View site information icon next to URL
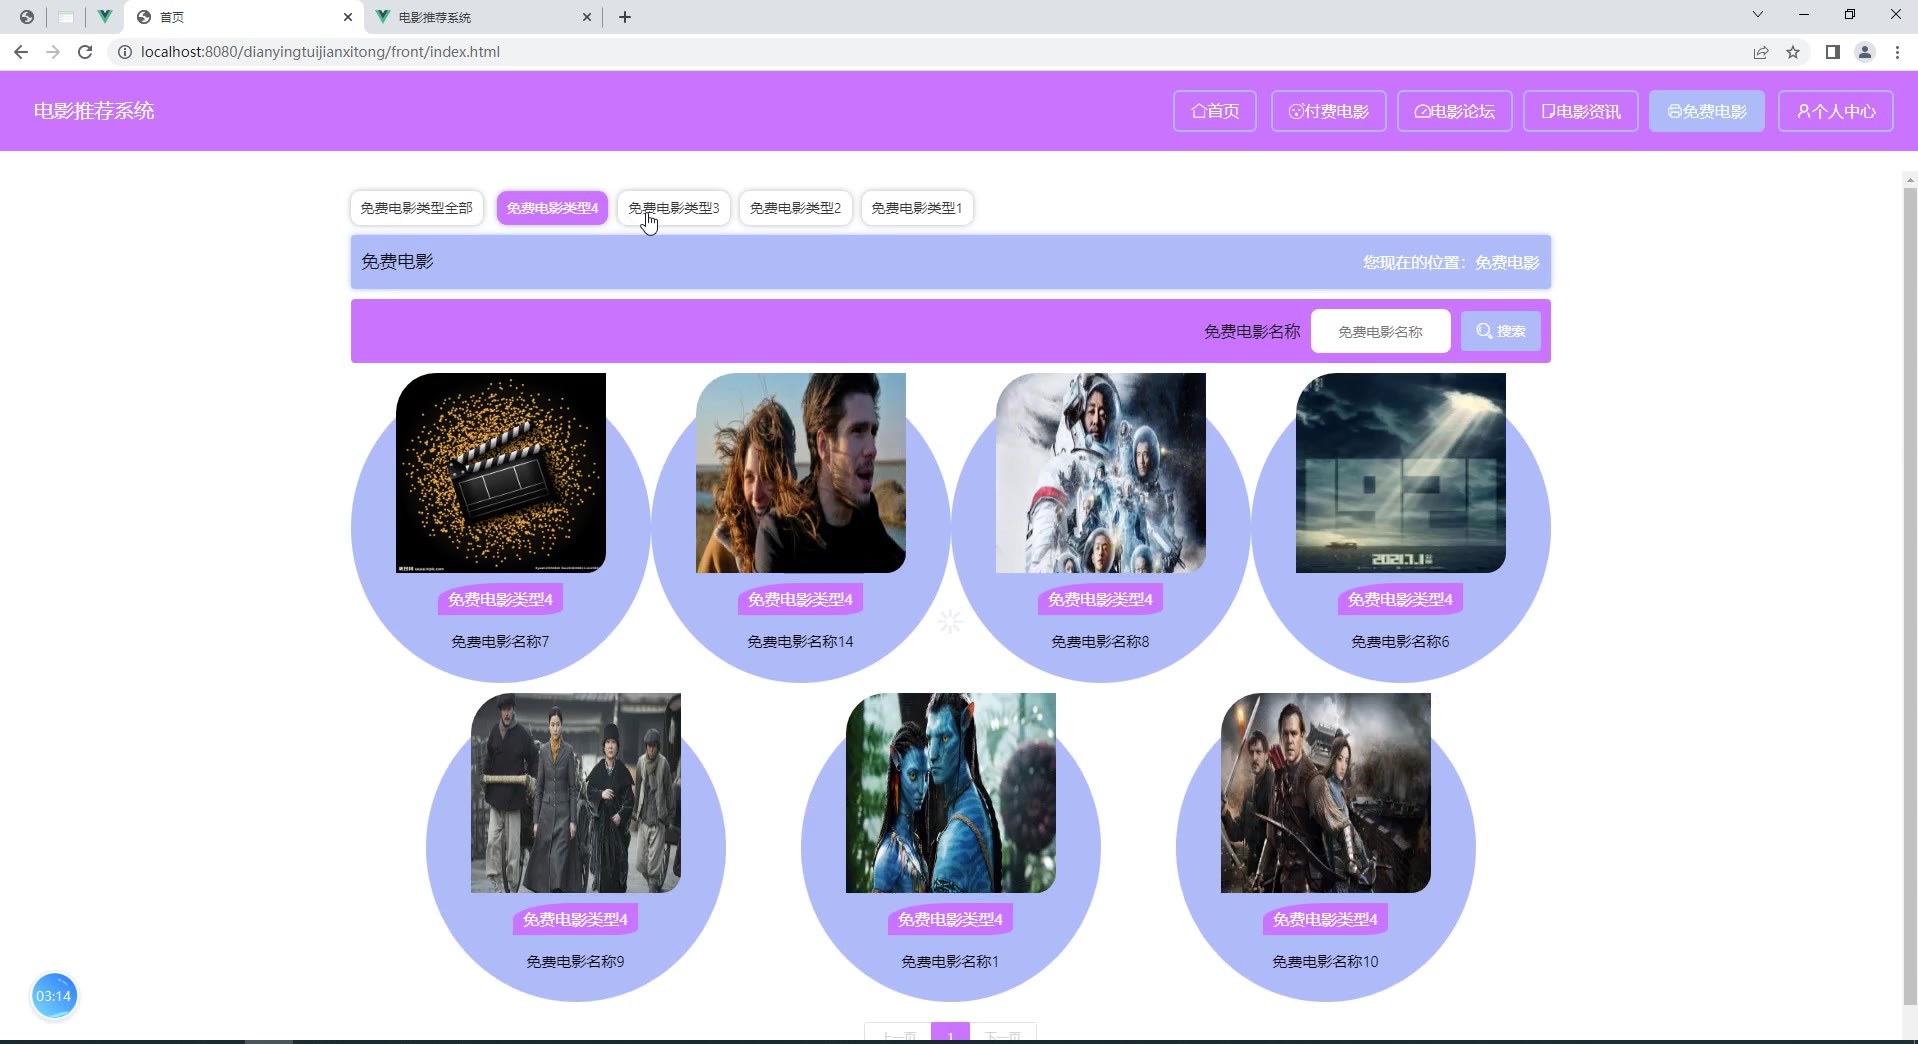This screenshot has width=1918, height=1044. coord(125,52)
